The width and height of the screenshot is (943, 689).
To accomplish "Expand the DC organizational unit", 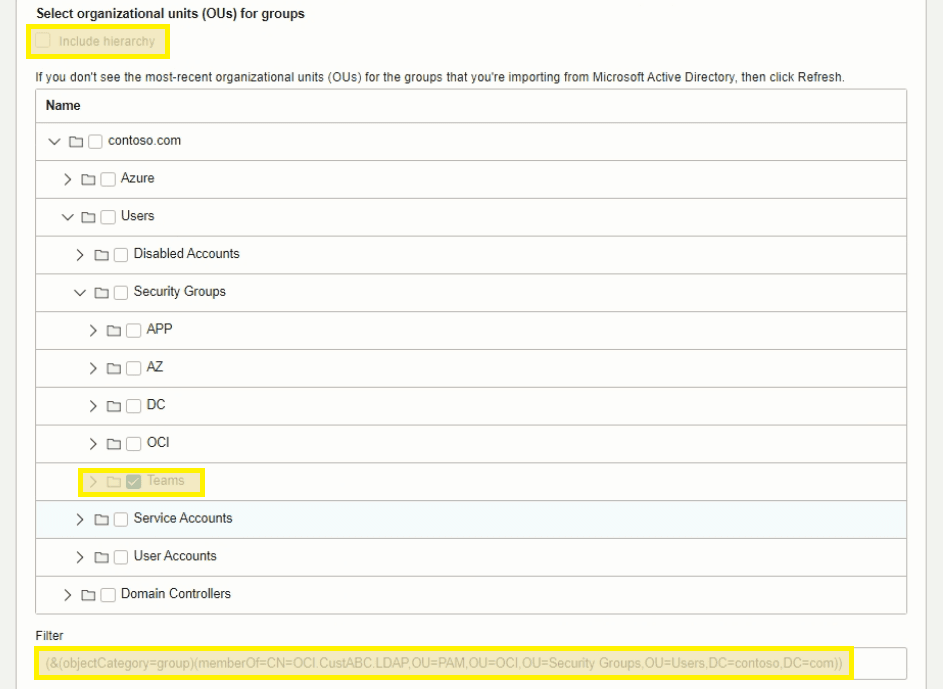I will (94, 405).
